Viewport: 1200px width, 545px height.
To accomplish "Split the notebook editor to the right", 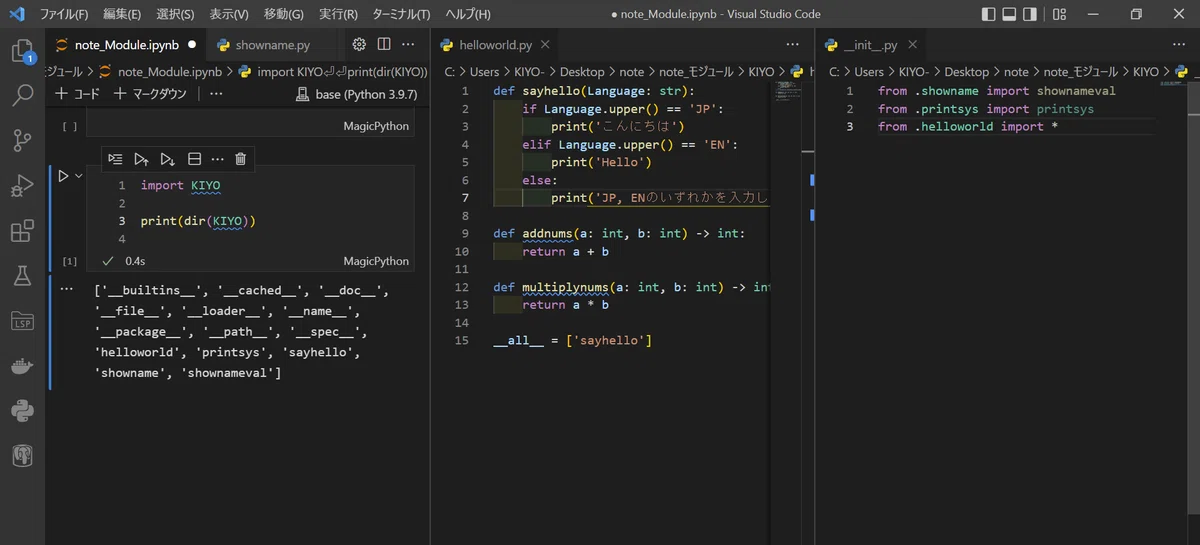I will tap(384, 45).
